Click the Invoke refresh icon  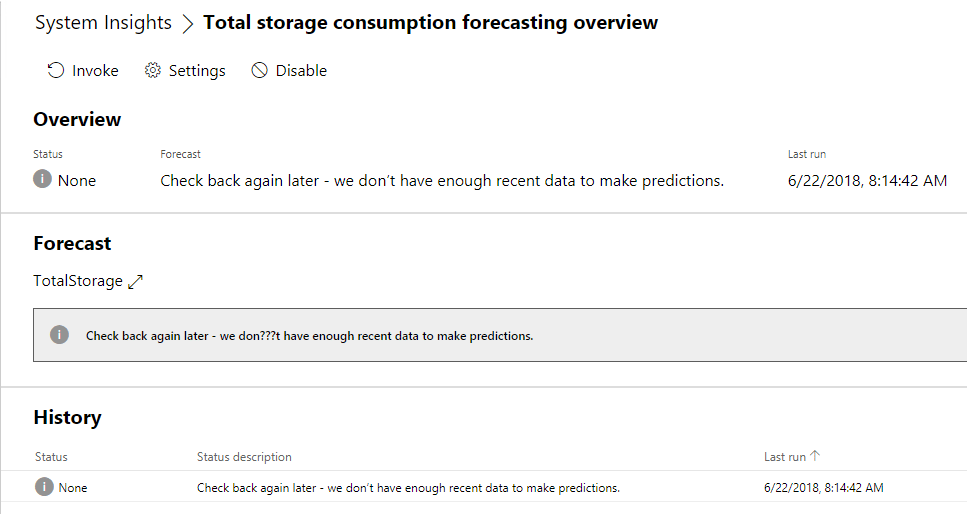pos(56,70)
